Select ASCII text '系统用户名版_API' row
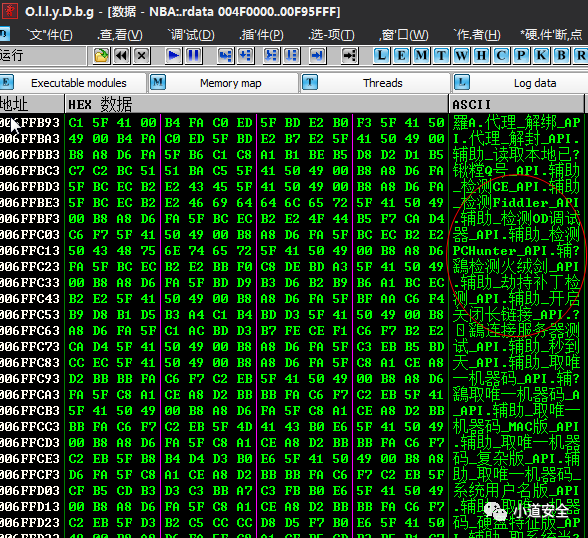Screen dimensions: 588x538 516,491
